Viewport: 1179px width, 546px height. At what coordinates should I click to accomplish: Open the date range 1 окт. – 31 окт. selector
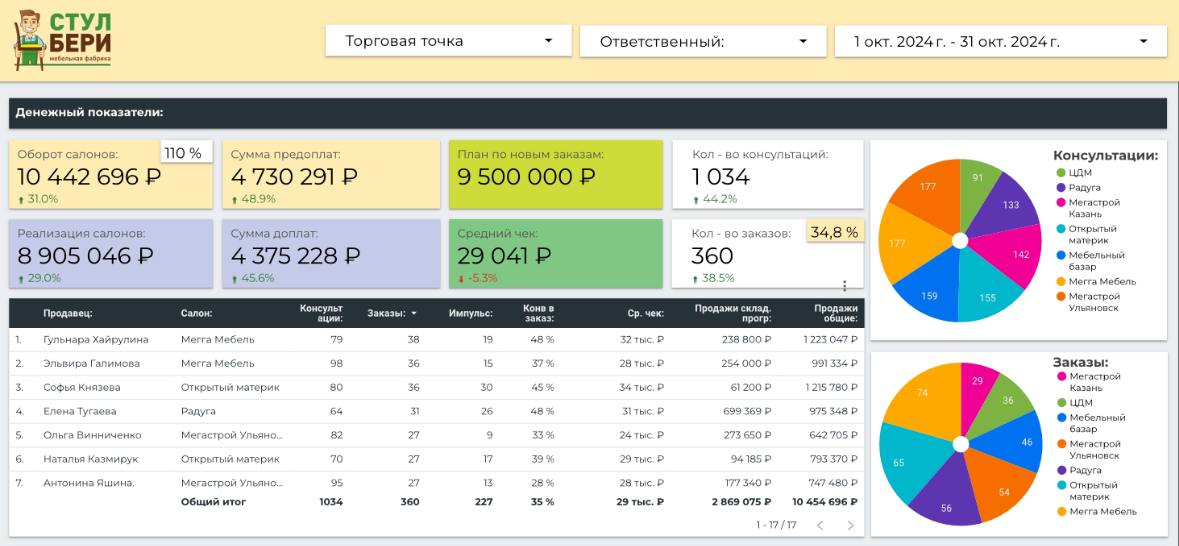point(1001,41)
